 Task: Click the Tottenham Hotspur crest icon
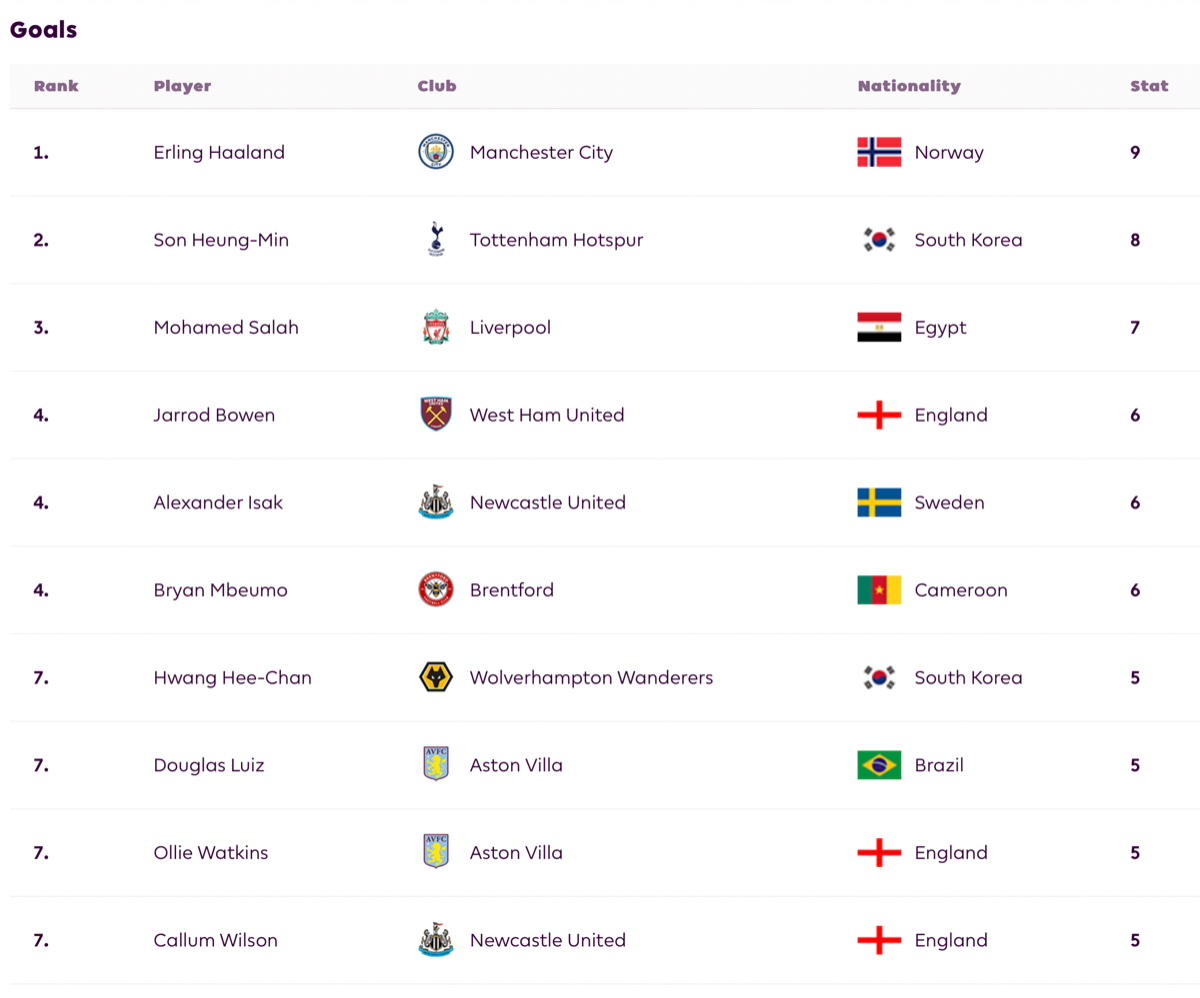pyautogui.click(x=435, y=240)
